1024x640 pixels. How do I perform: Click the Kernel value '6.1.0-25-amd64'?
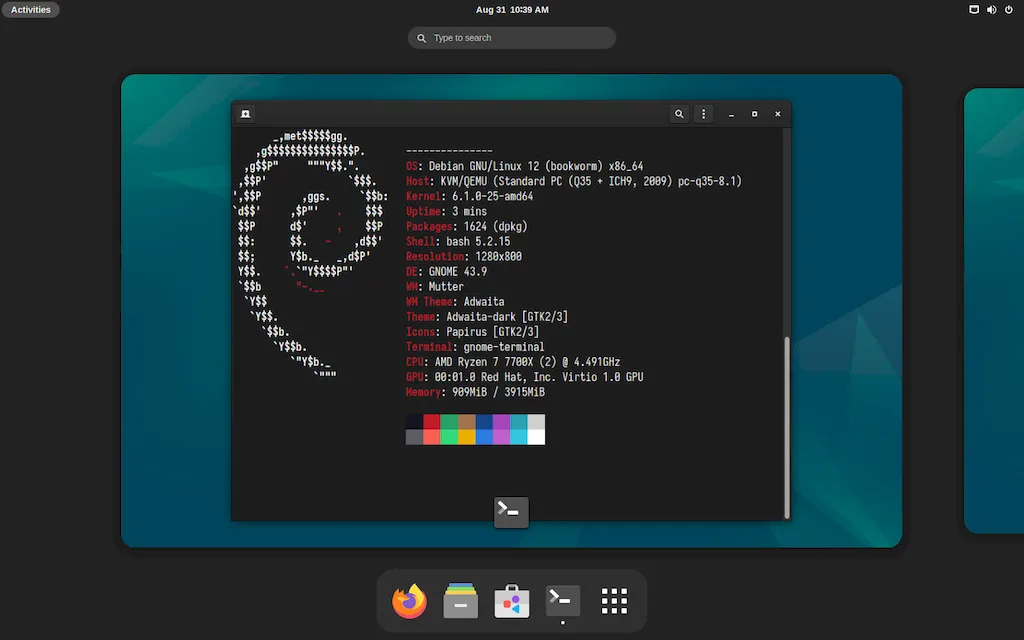click(492, 197)
